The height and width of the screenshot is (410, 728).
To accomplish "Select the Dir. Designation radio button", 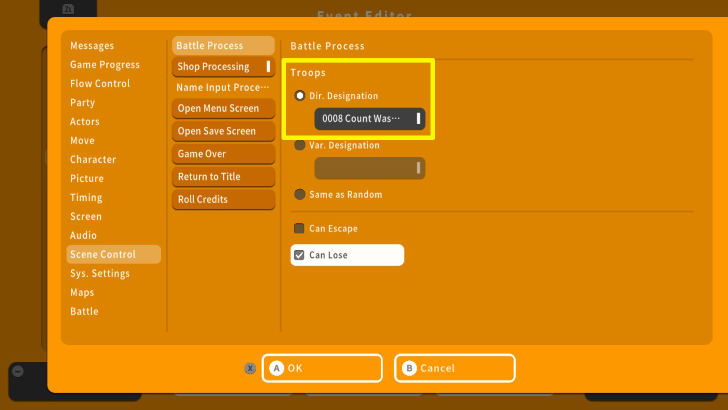I will (x=300, y=96).
